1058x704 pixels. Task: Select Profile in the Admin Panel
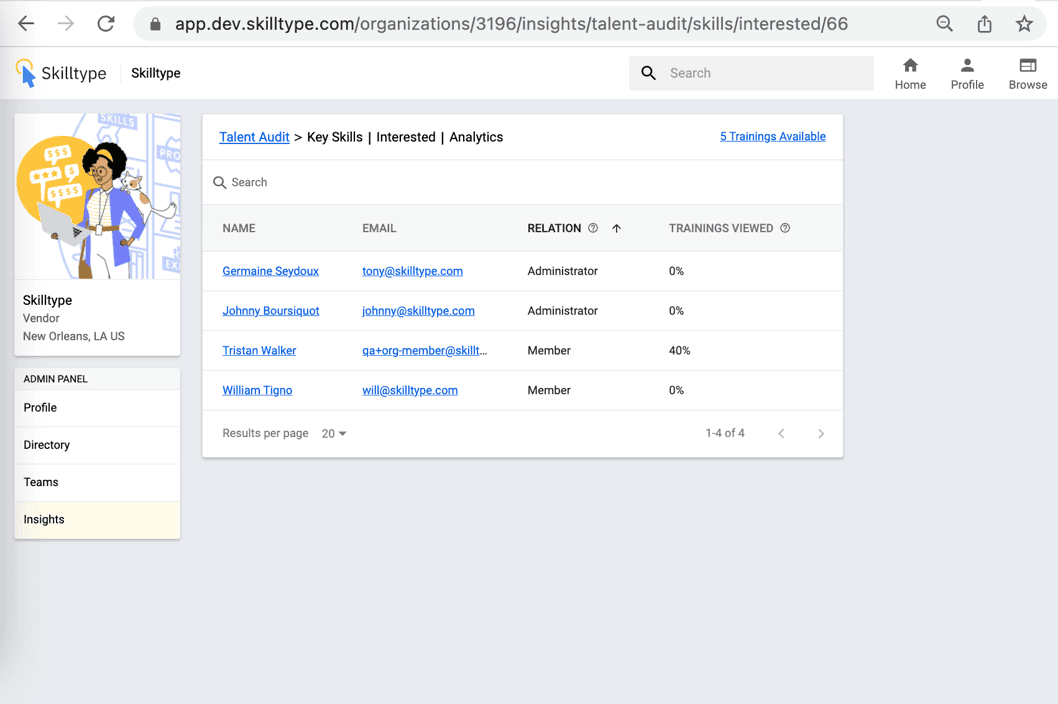pyautogui.click(x=97, y=408)
